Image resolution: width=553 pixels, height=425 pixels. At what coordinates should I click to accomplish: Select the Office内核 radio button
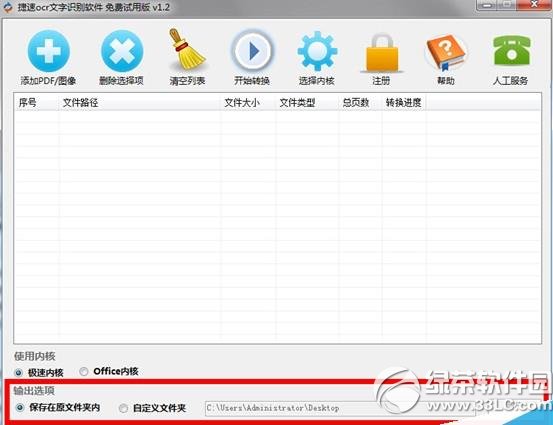tap(84, 371)
